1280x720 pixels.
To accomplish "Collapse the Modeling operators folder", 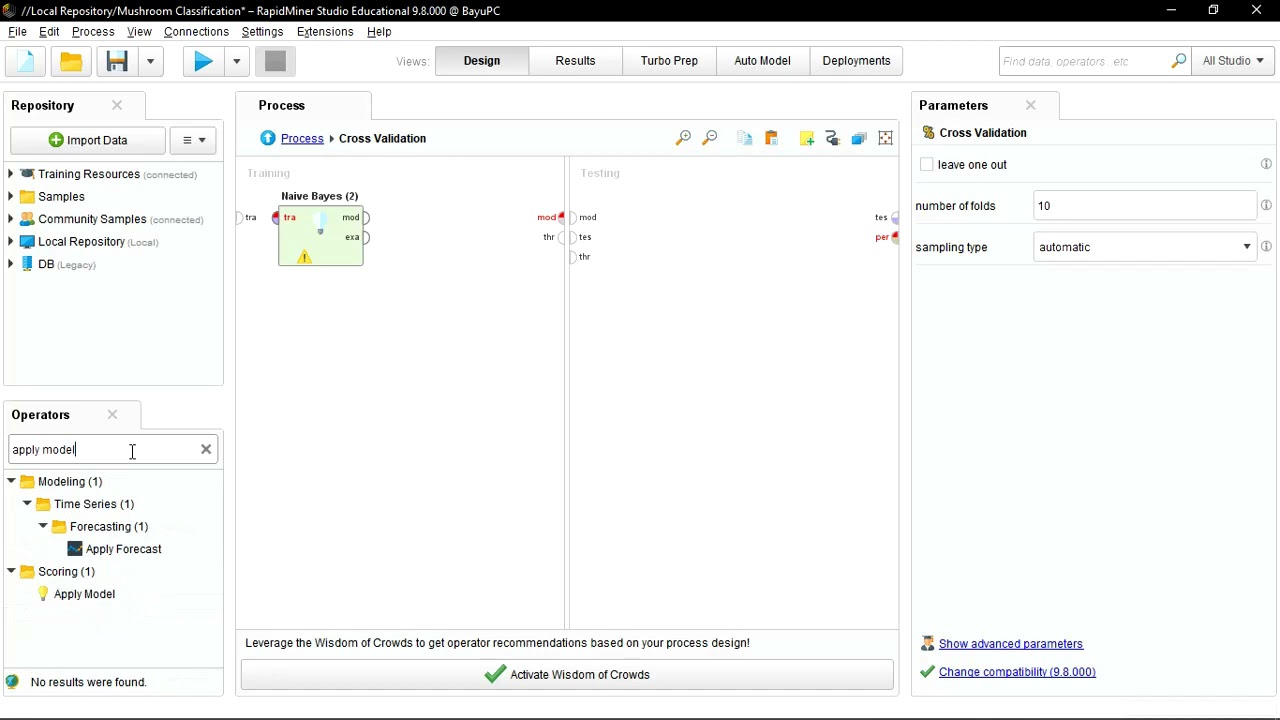I will click(11, 482).
